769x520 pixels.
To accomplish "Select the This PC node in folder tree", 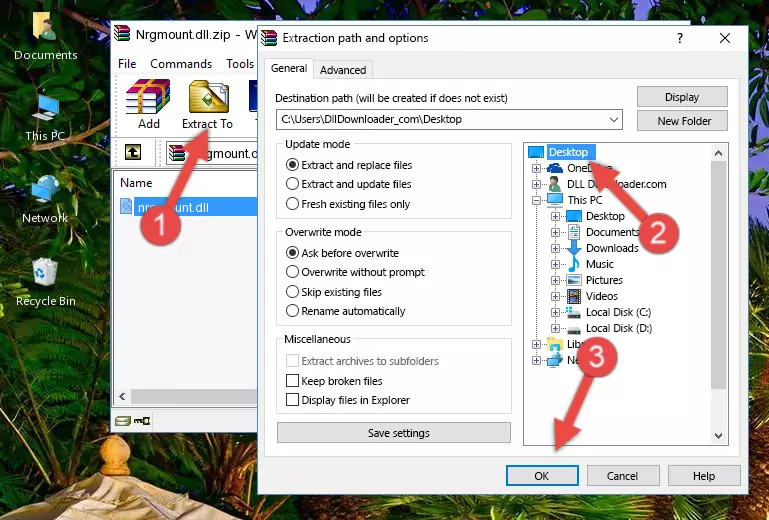I will tap(585, 200).
